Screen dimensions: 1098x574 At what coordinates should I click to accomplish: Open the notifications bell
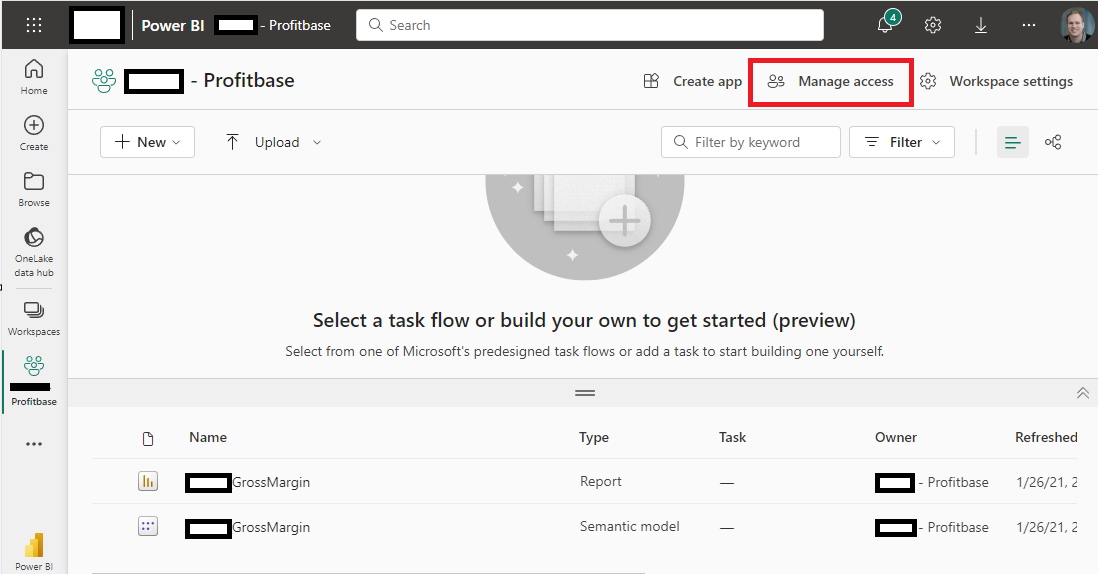click(885, 25)
